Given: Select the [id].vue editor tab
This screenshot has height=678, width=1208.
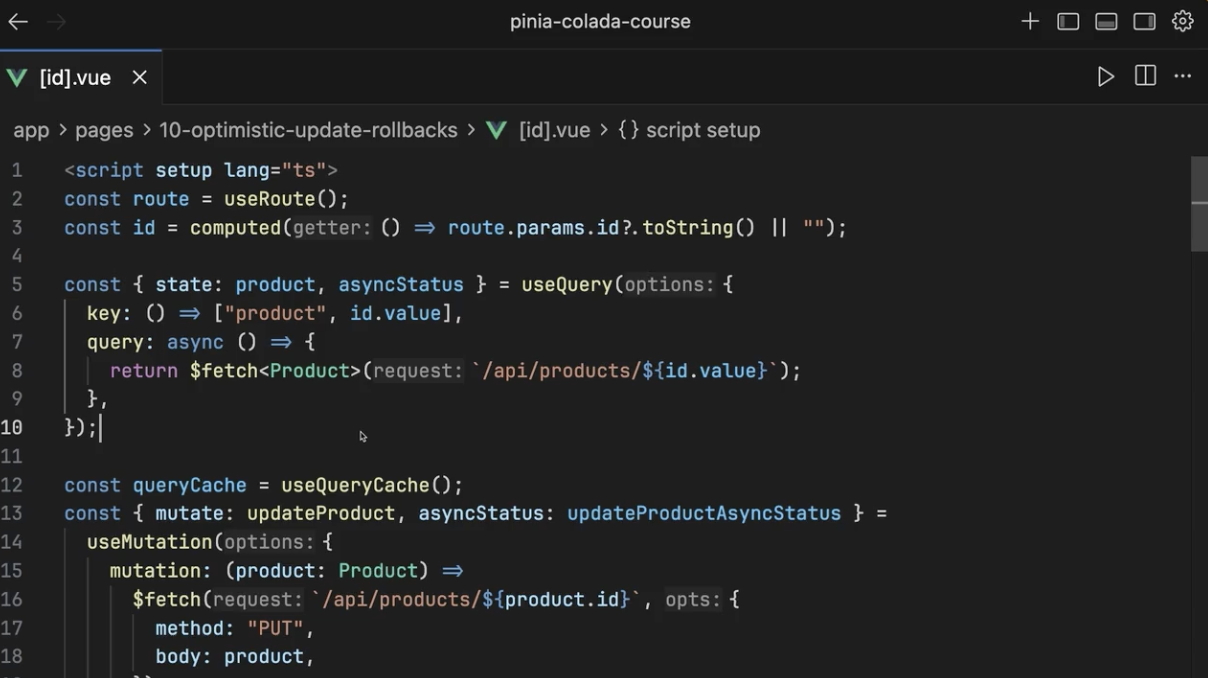Looking at the screenshot, I should (80, 77).
